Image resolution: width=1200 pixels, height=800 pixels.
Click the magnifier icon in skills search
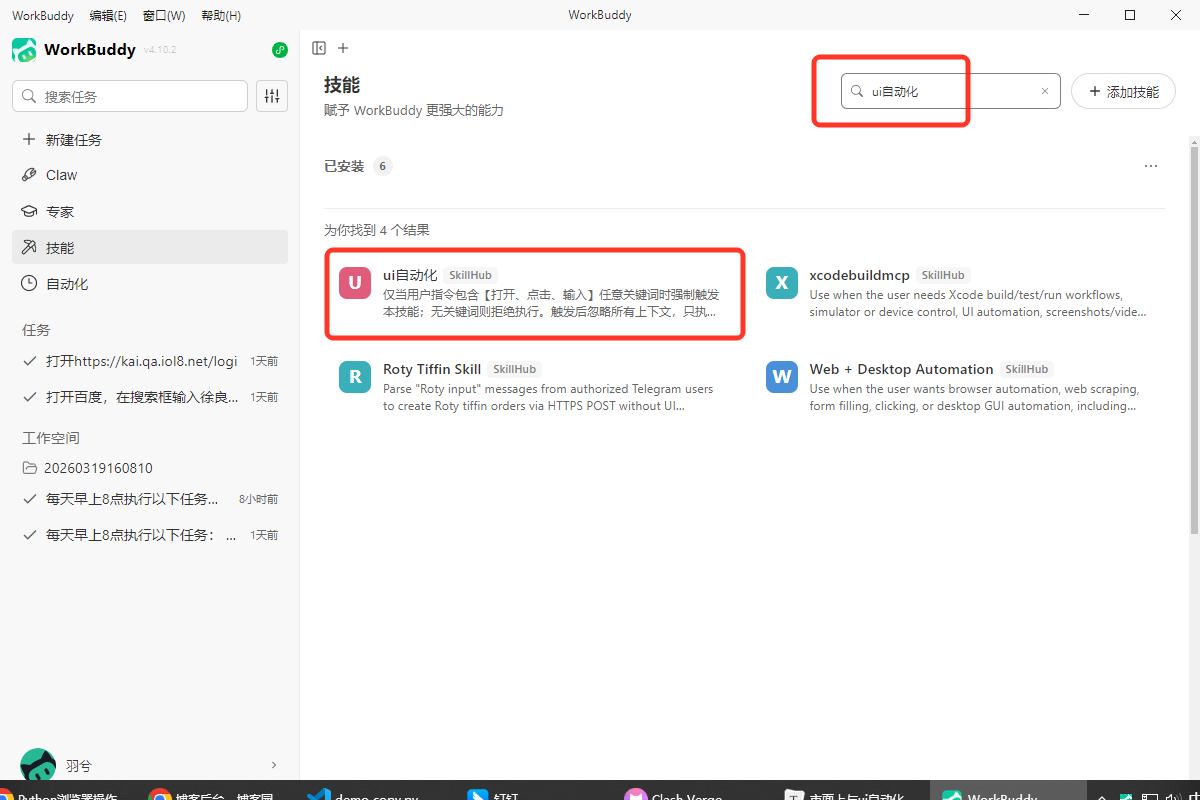[857, 91]
